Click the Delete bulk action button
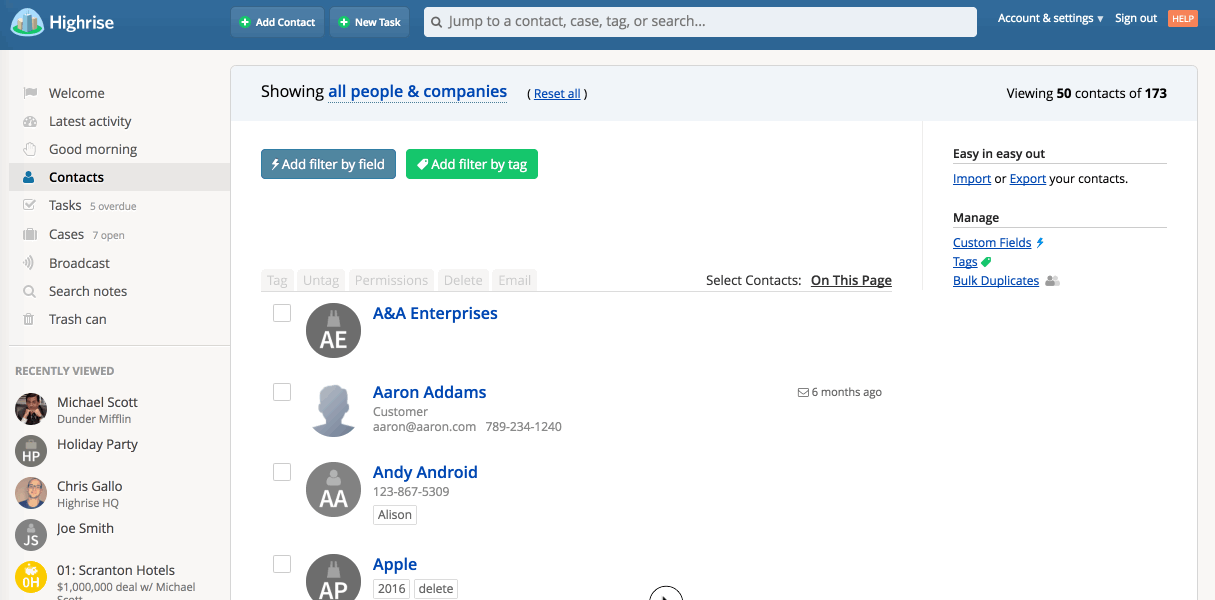Viewport: 1215px width, 600px height. pos(463,280)
